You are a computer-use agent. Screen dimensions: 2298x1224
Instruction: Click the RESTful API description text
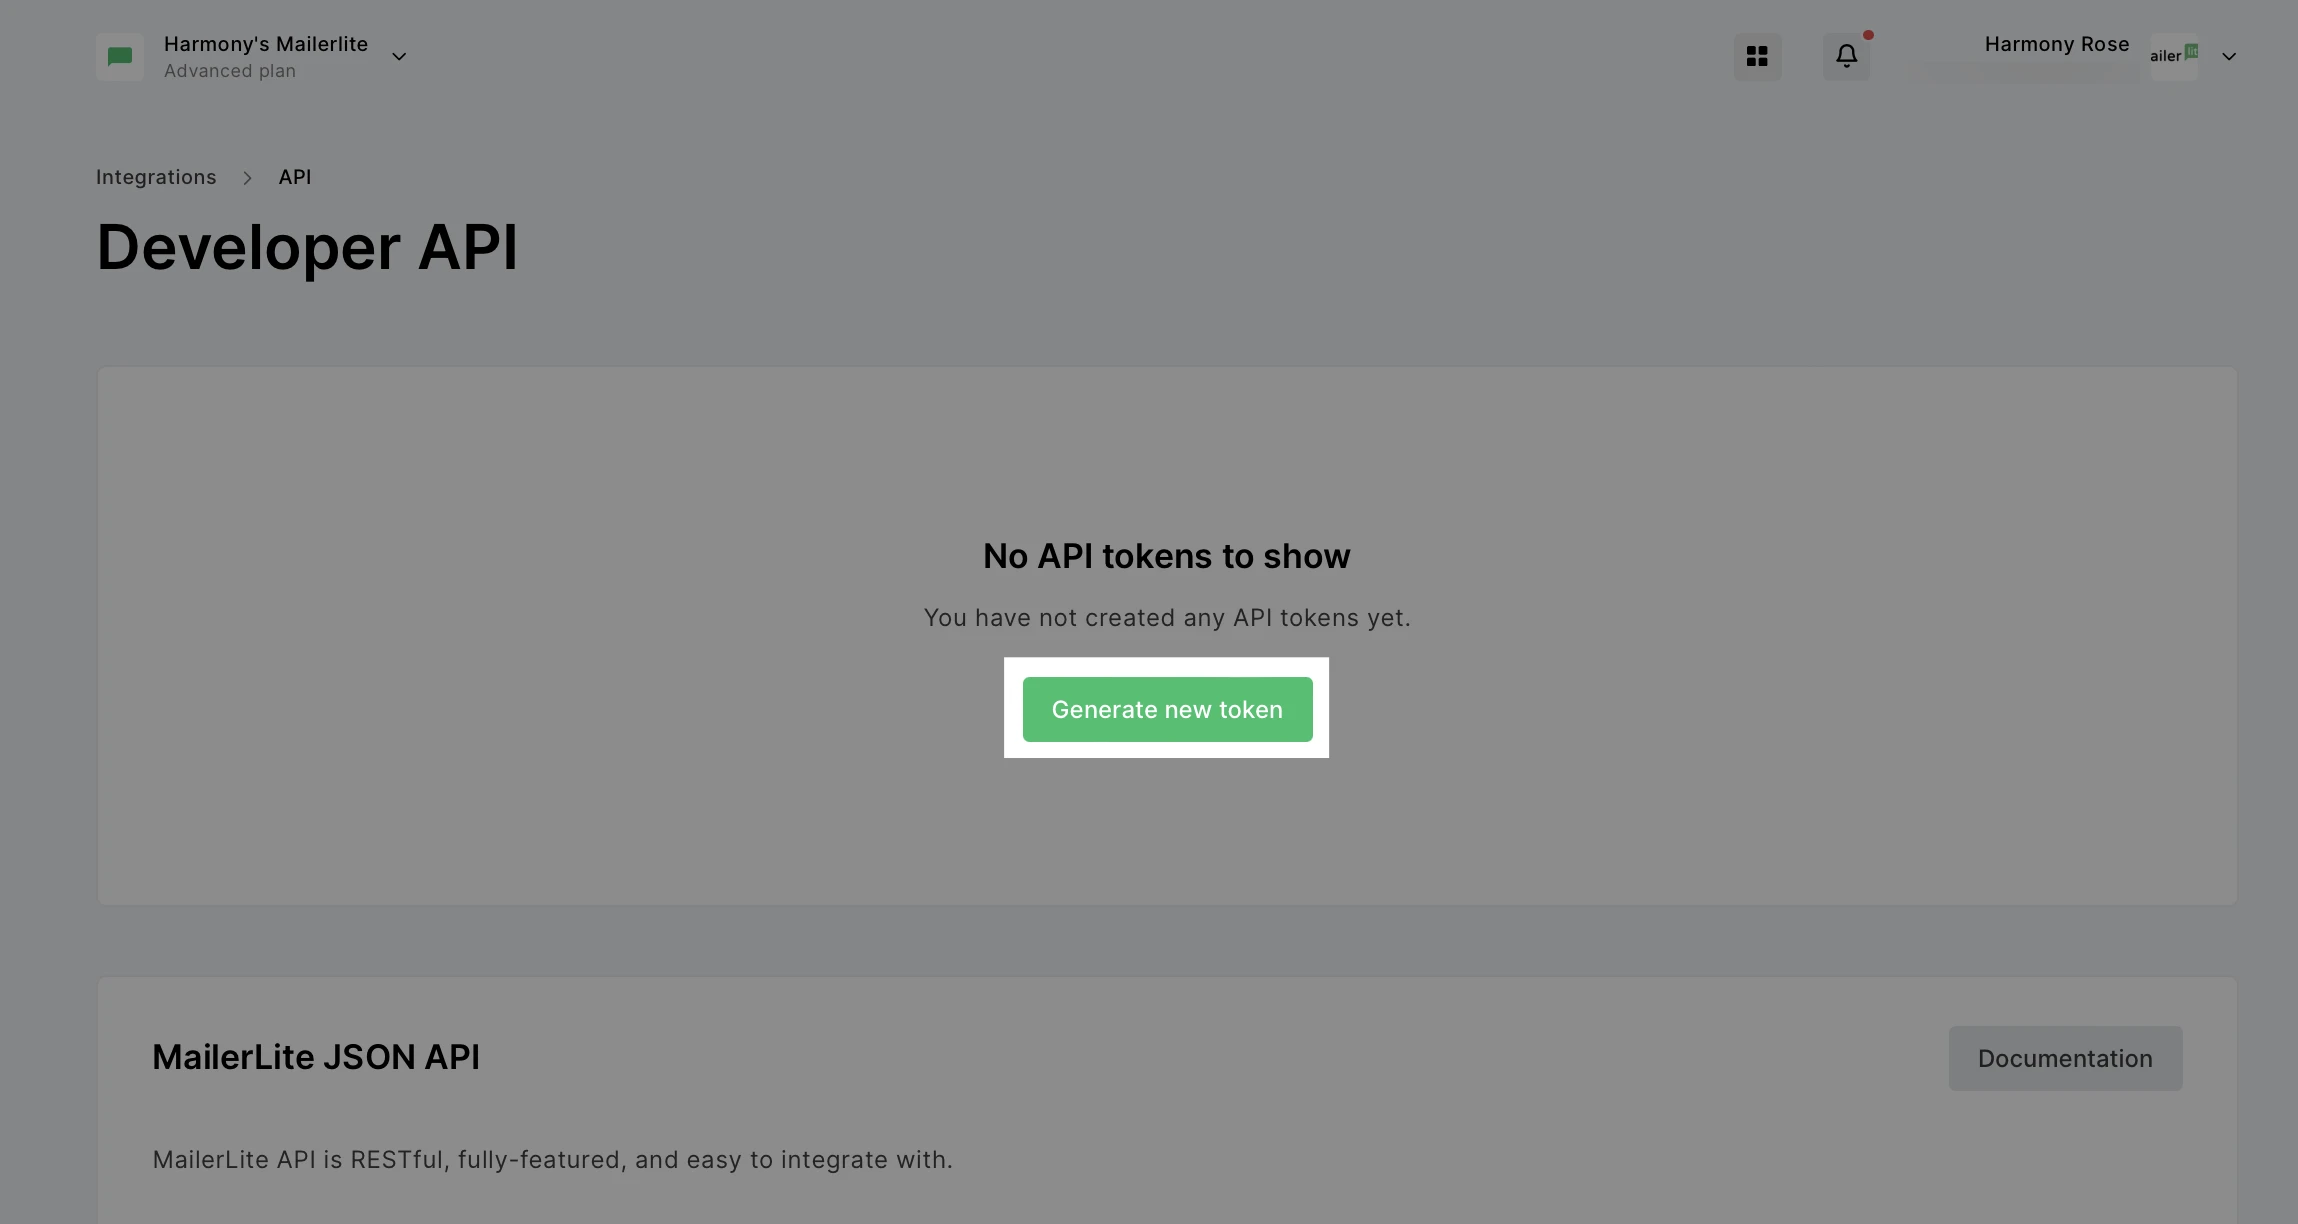(552, 1160)
